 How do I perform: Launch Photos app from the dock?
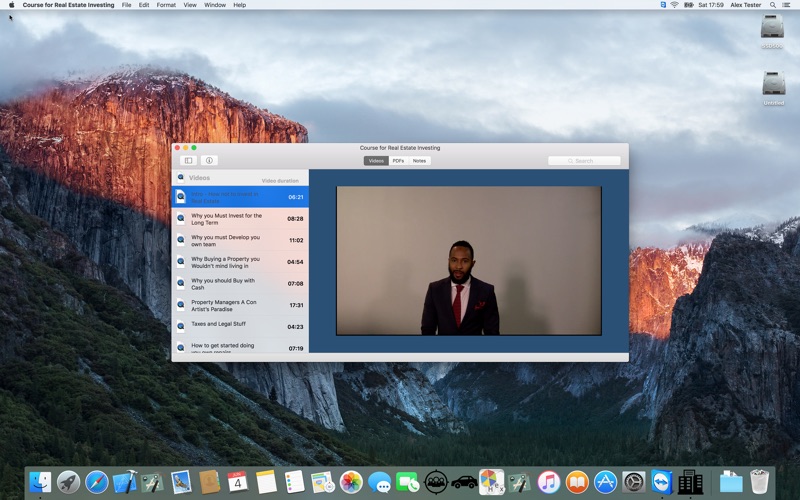[351, 482]
